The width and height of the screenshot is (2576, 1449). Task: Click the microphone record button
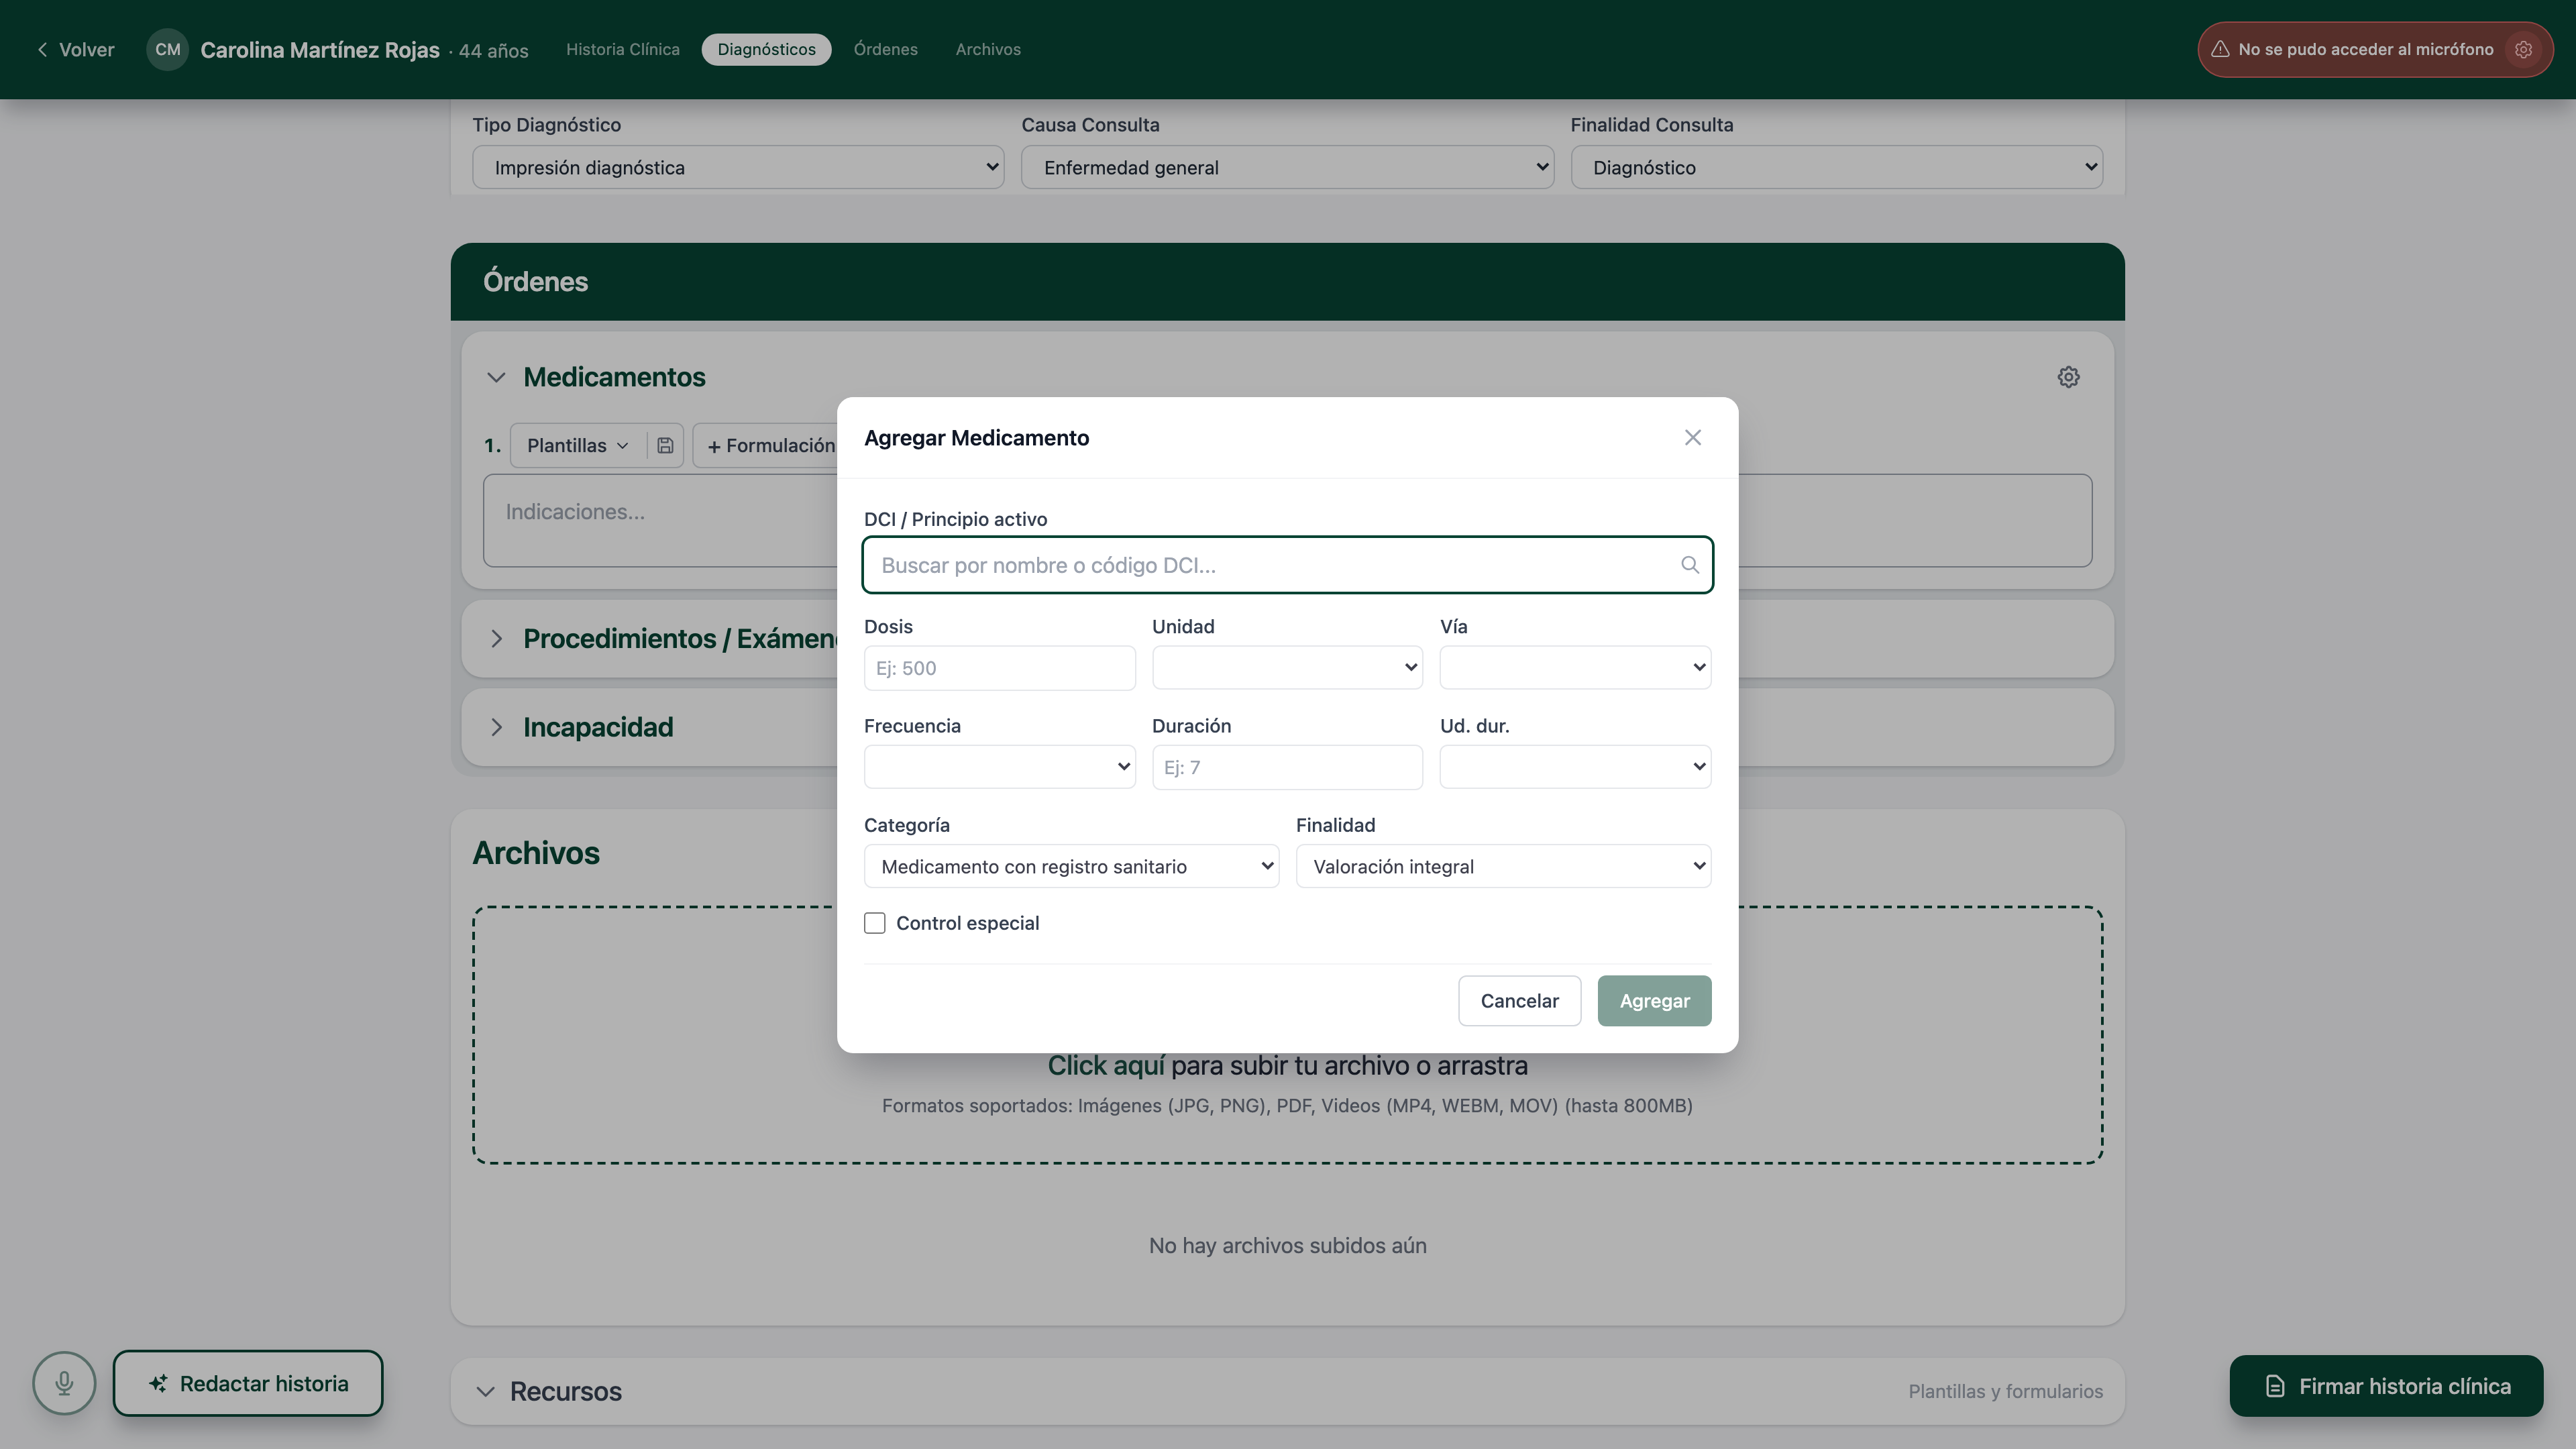pos(64,1383)
